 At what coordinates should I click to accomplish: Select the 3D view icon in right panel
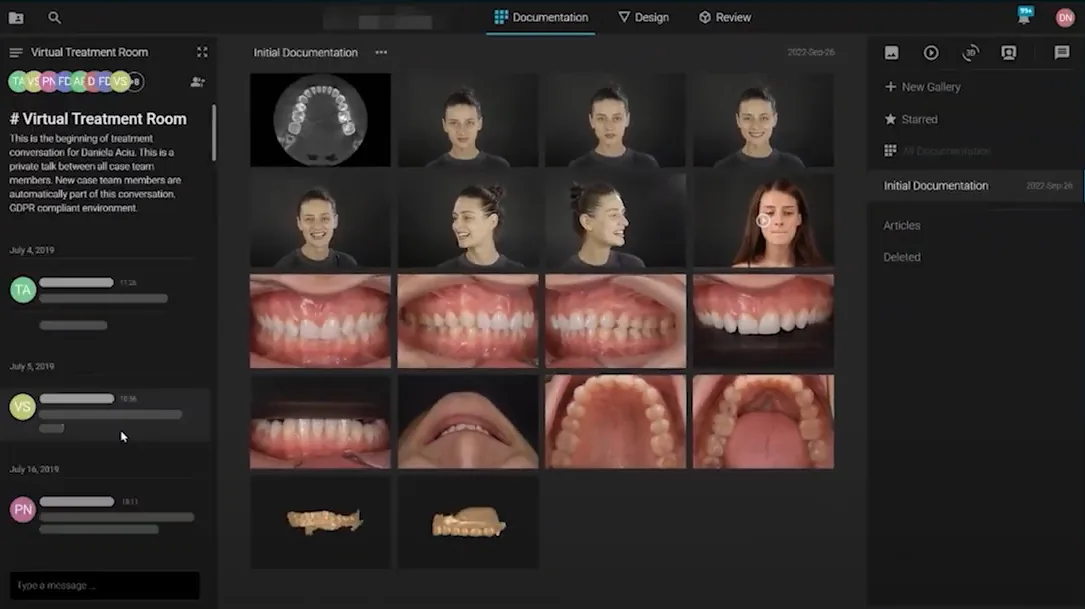(x=970, y=53)
